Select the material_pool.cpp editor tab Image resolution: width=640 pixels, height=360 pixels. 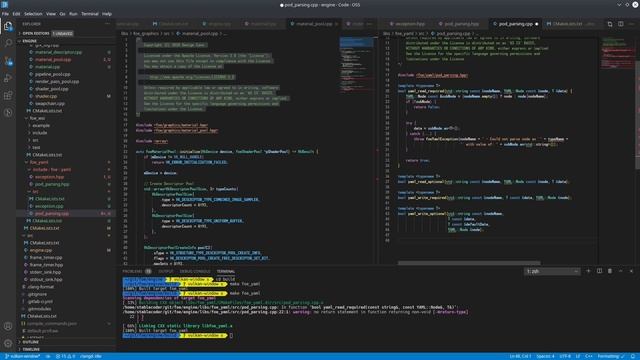coord(313,24)
